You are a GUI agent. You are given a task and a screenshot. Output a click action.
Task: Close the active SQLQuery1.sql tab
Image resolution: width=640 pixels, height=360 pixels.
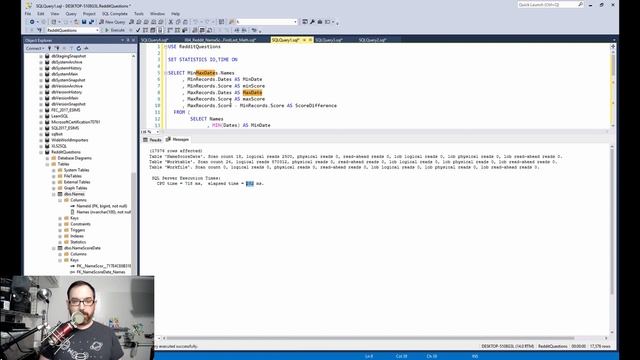click(x=310, y=40)
